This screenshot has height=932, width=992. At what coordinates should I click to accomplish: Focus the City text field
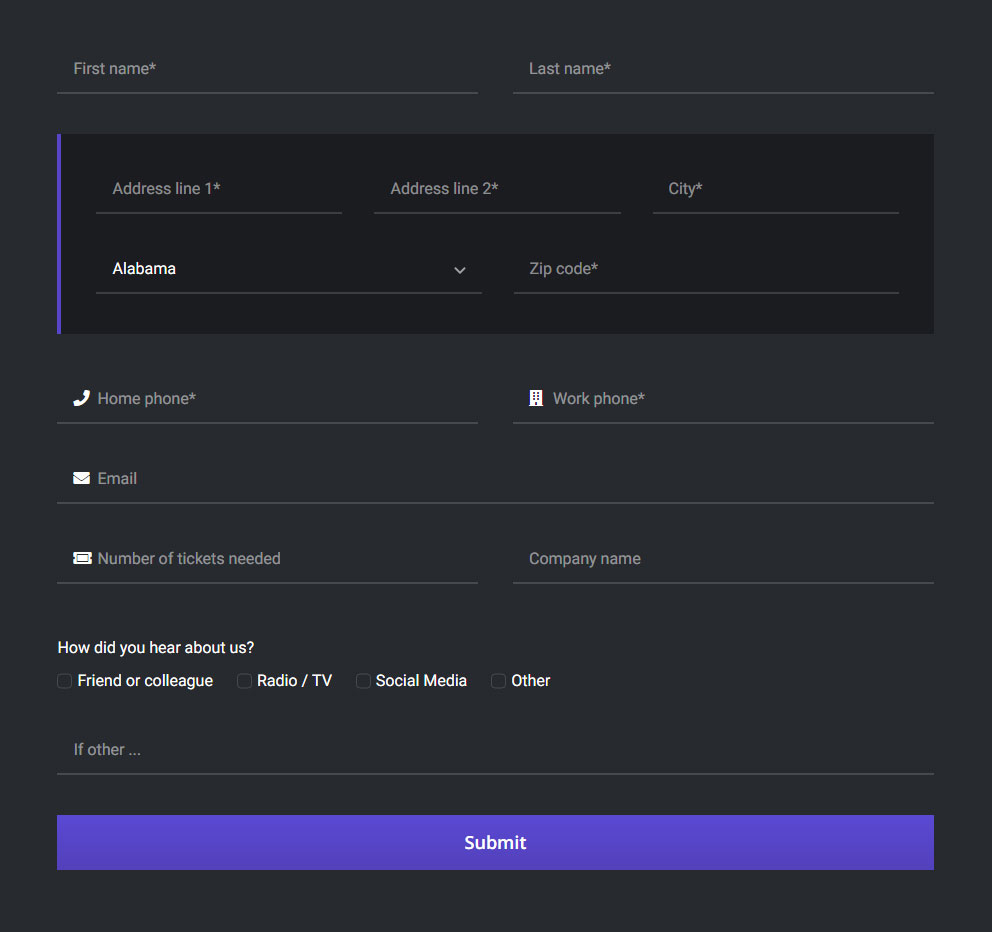tap(775, 189)
